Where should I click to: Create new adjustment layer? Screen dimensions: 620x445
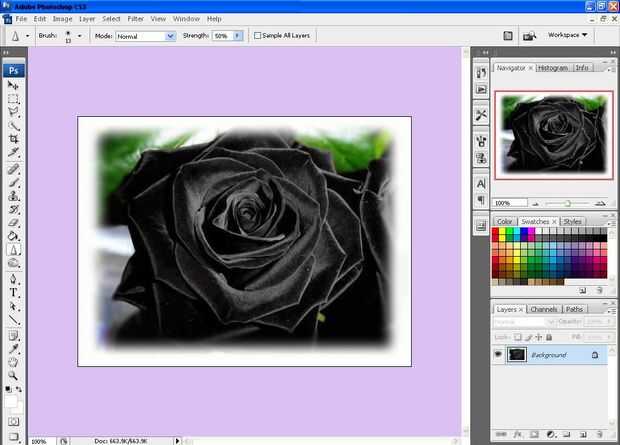coord(550,434)
